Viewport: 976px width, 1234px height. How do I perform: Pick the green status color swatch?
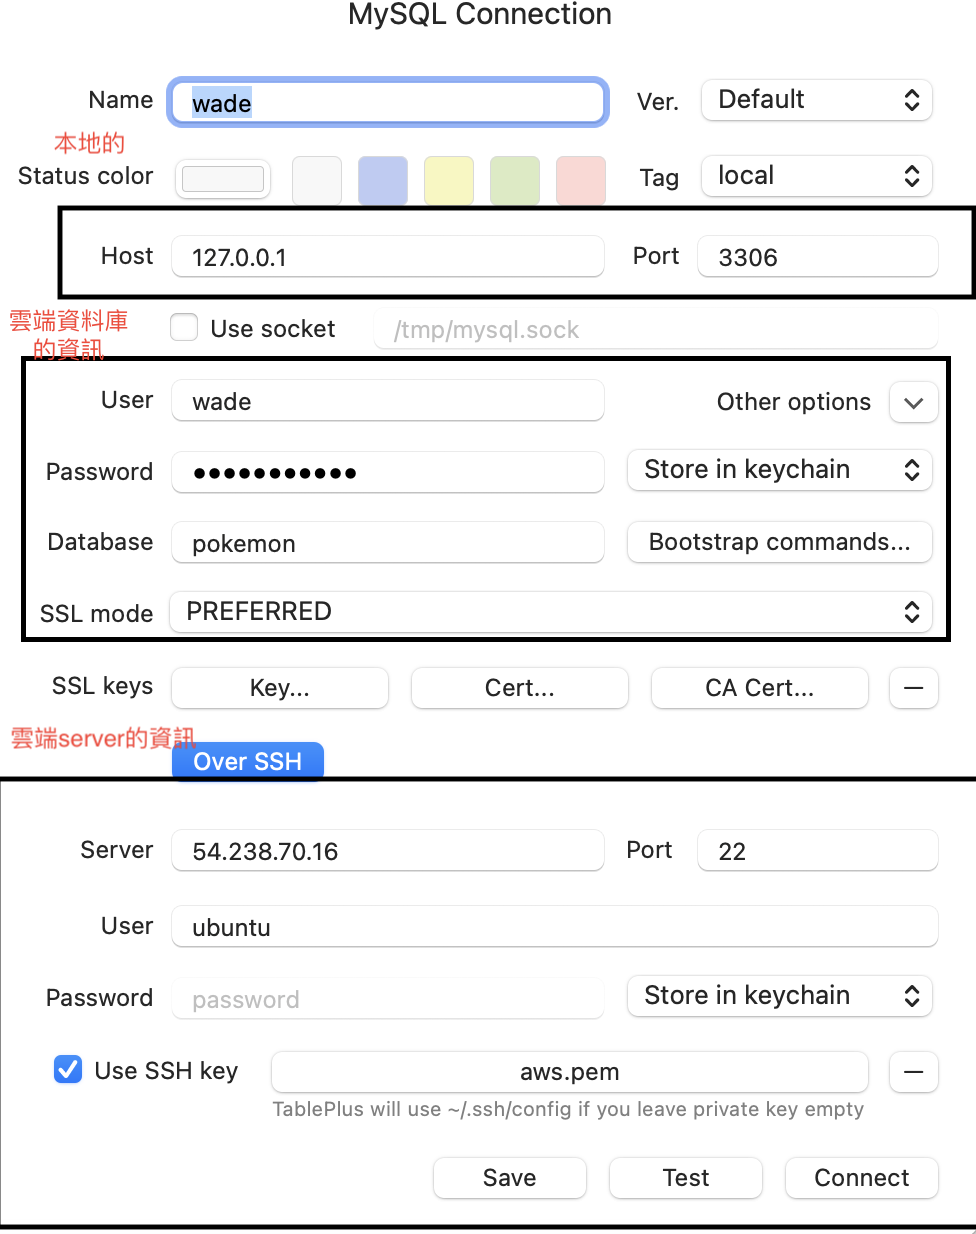click(x=515, y=180)
